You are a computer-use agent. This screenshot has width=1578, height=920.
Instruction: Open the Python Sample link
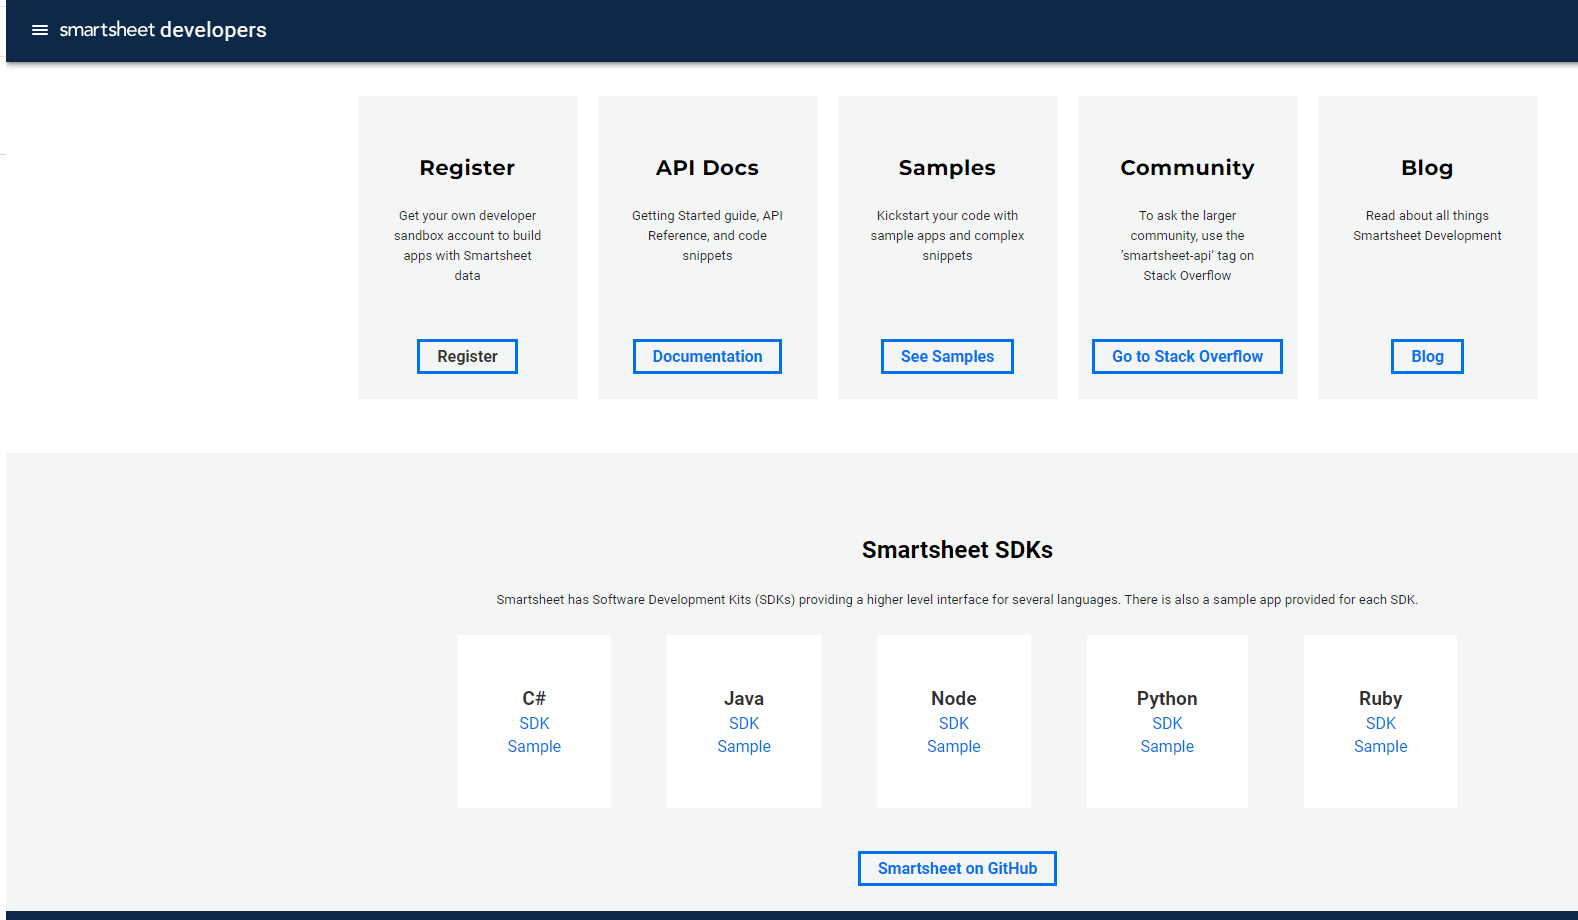click(1167, 747)
